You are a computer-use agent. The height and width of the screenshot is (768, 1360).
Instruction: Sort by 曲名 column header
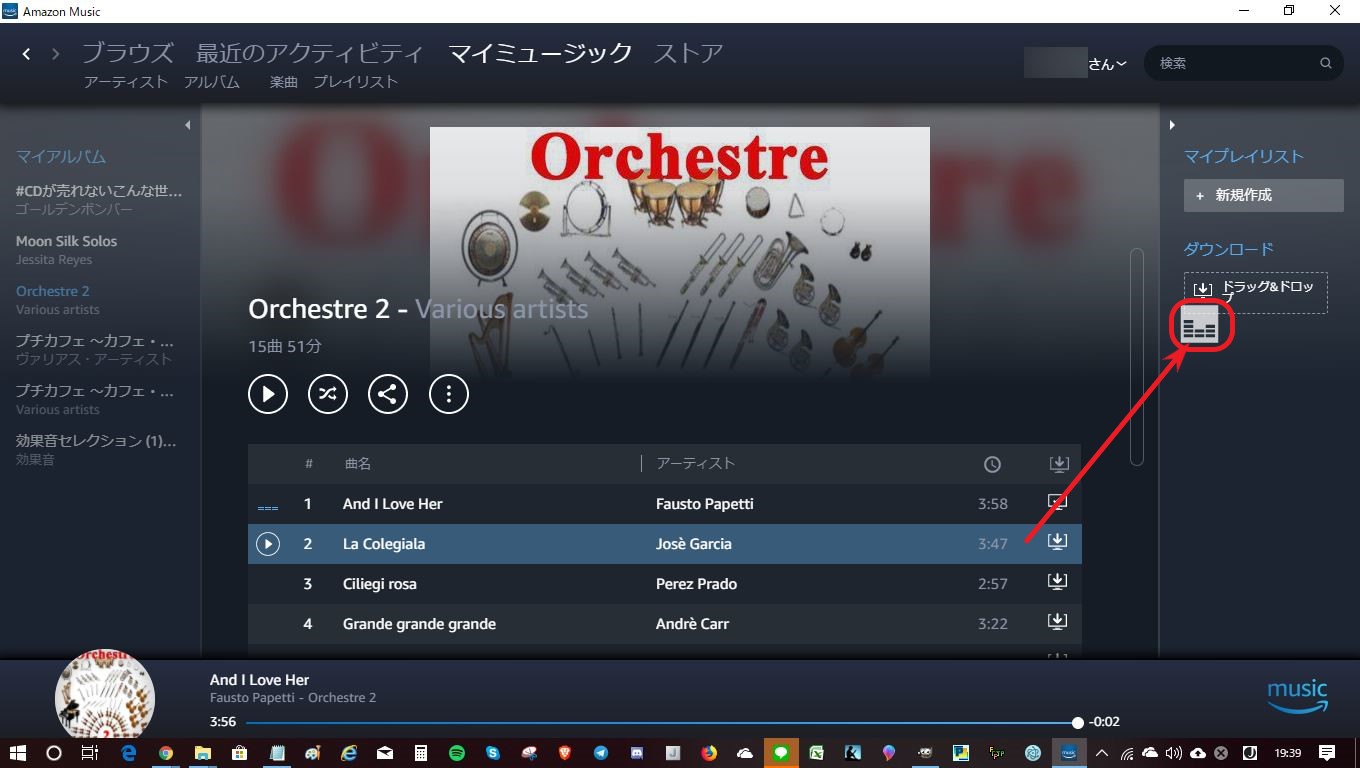point(358,464)
